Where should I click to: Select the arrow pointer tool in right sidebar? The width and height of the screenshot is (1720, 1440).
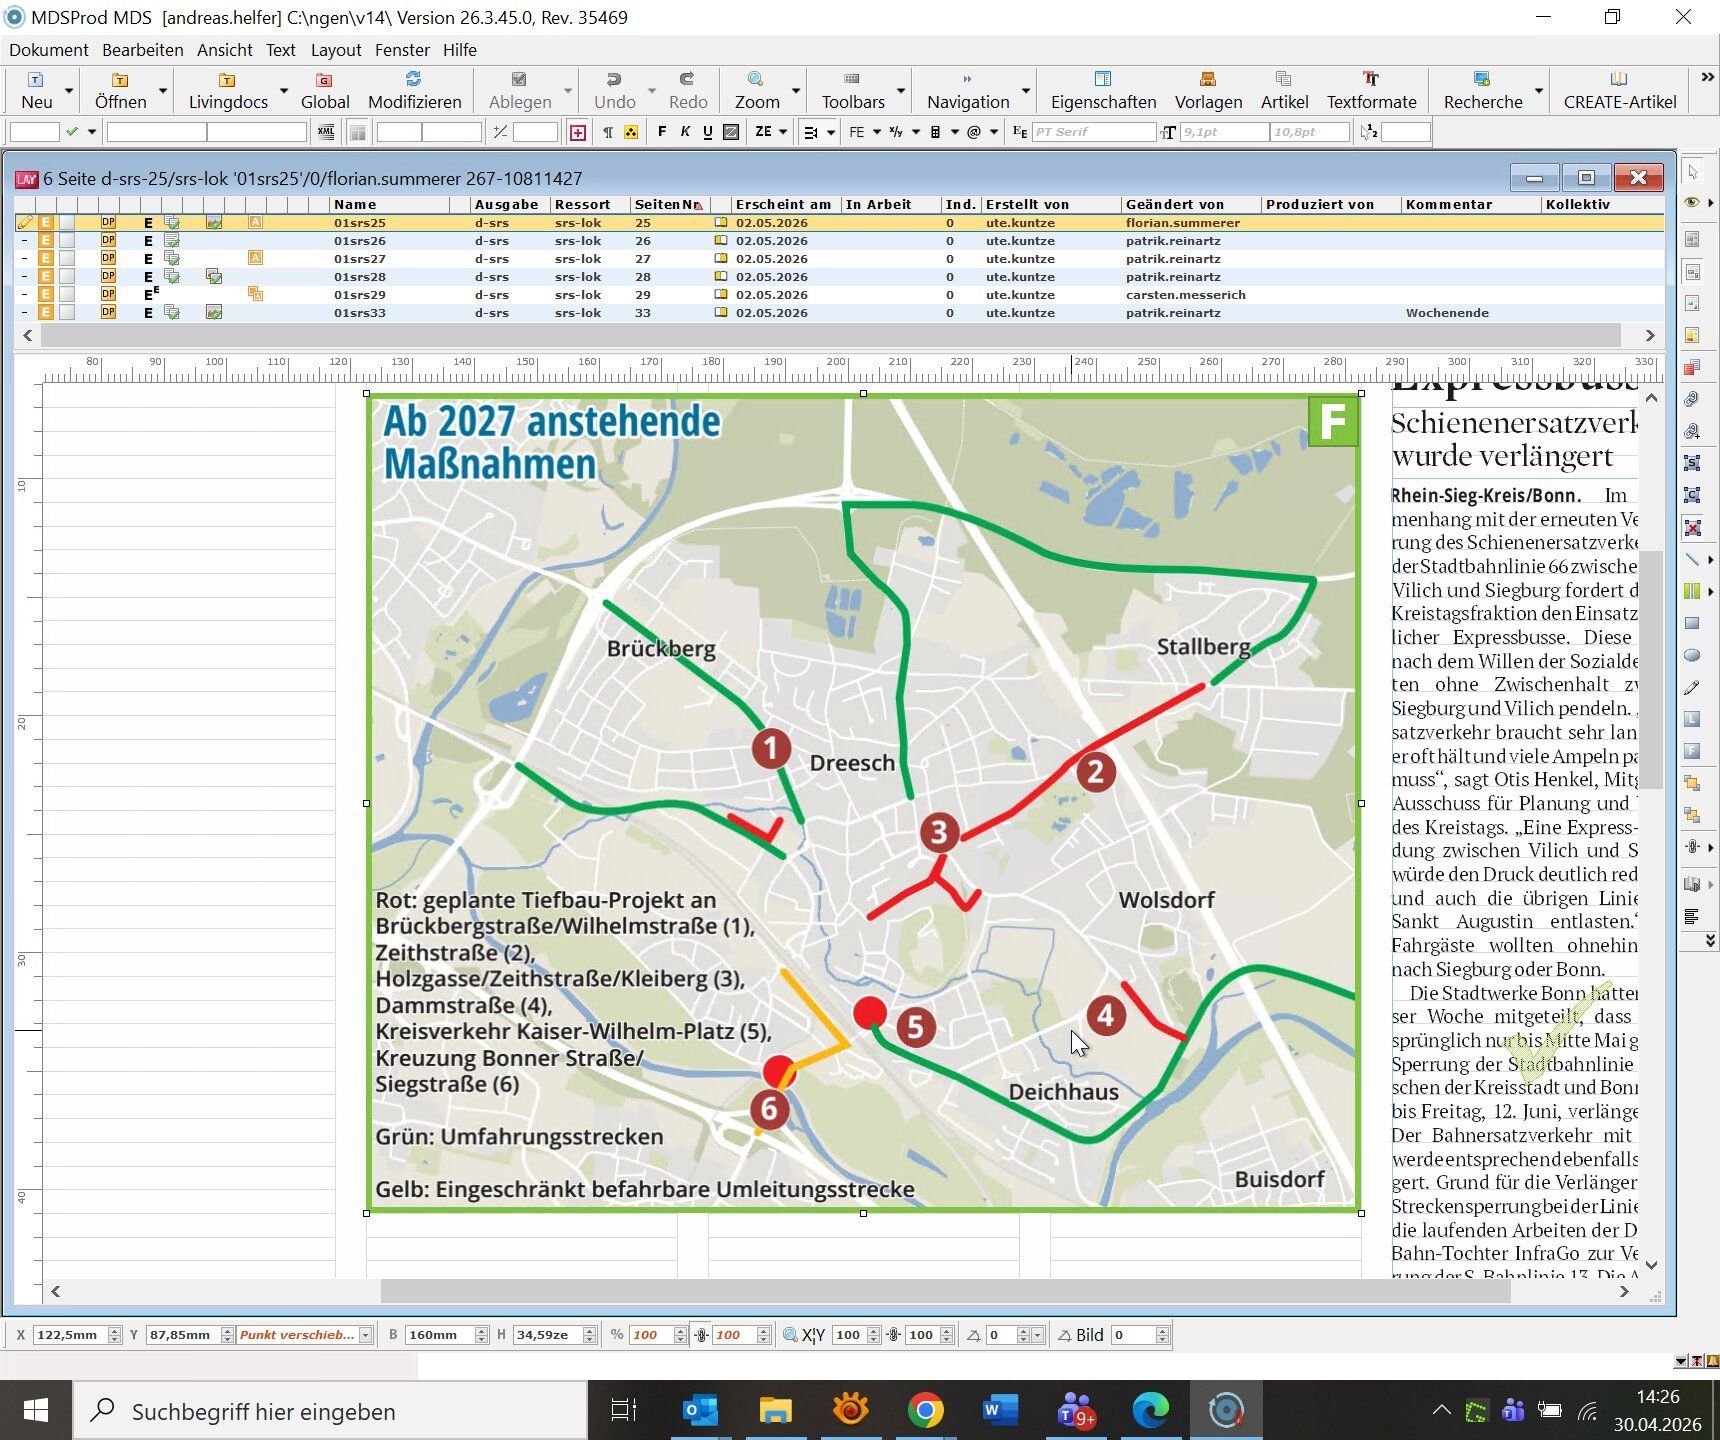[x=1692, y=172]
